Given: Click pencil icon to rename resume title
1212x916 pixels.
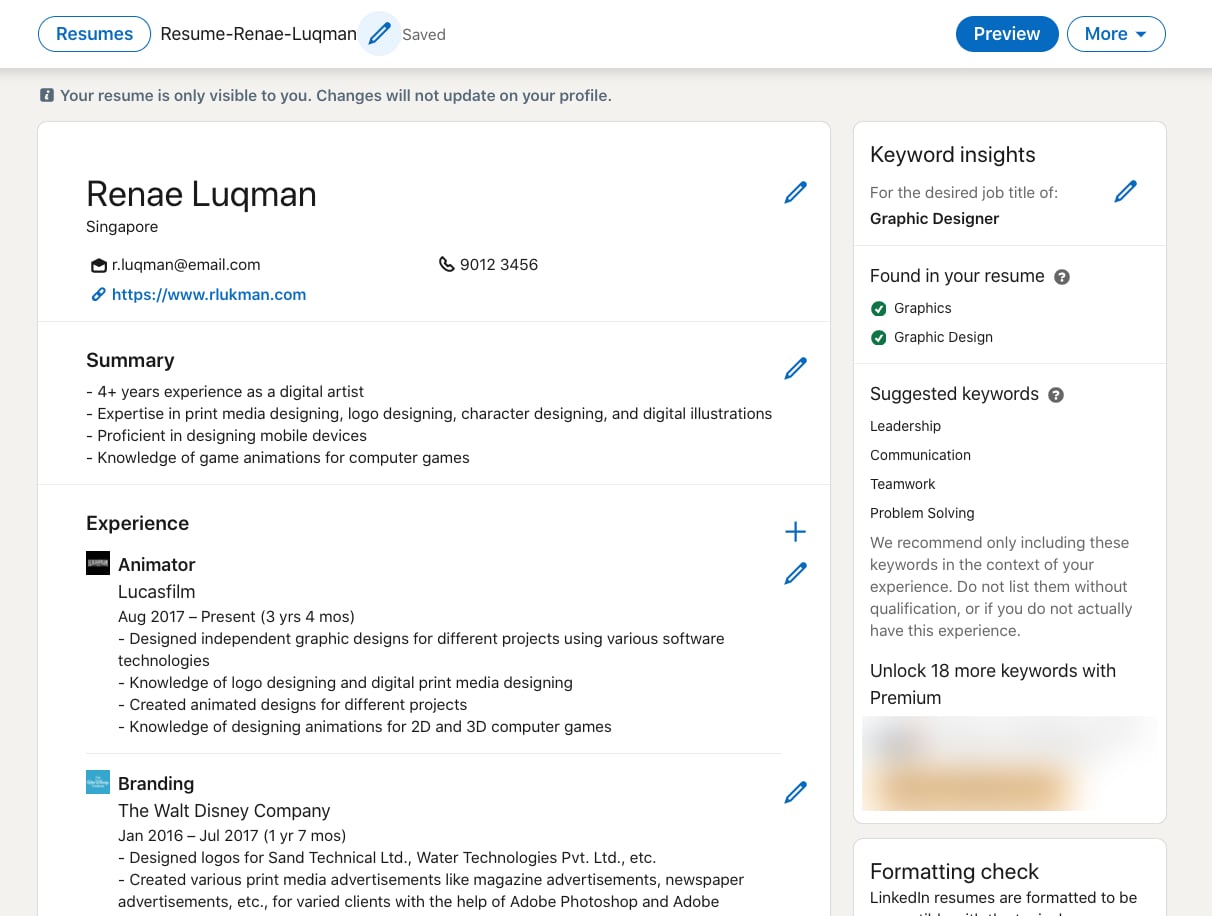Looking at the screenshot, I should [379, 34].
